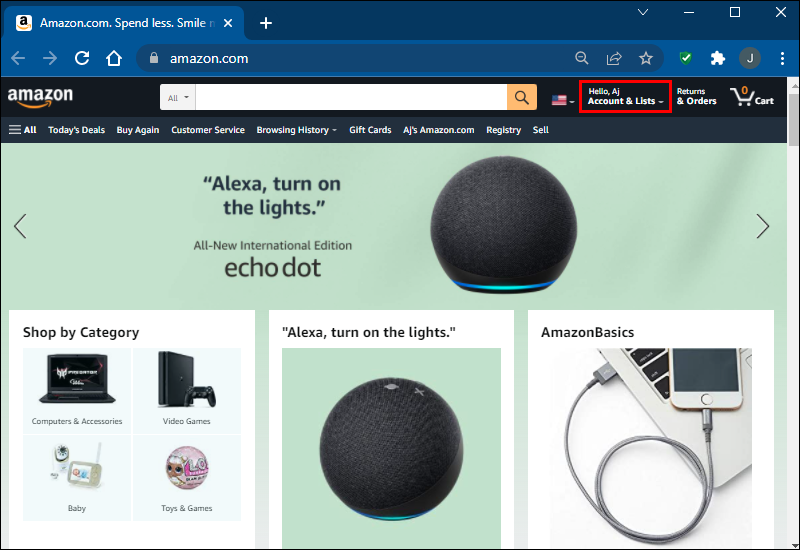
Task: Open Toys & Games category
Action: click(x=187, y=478)
